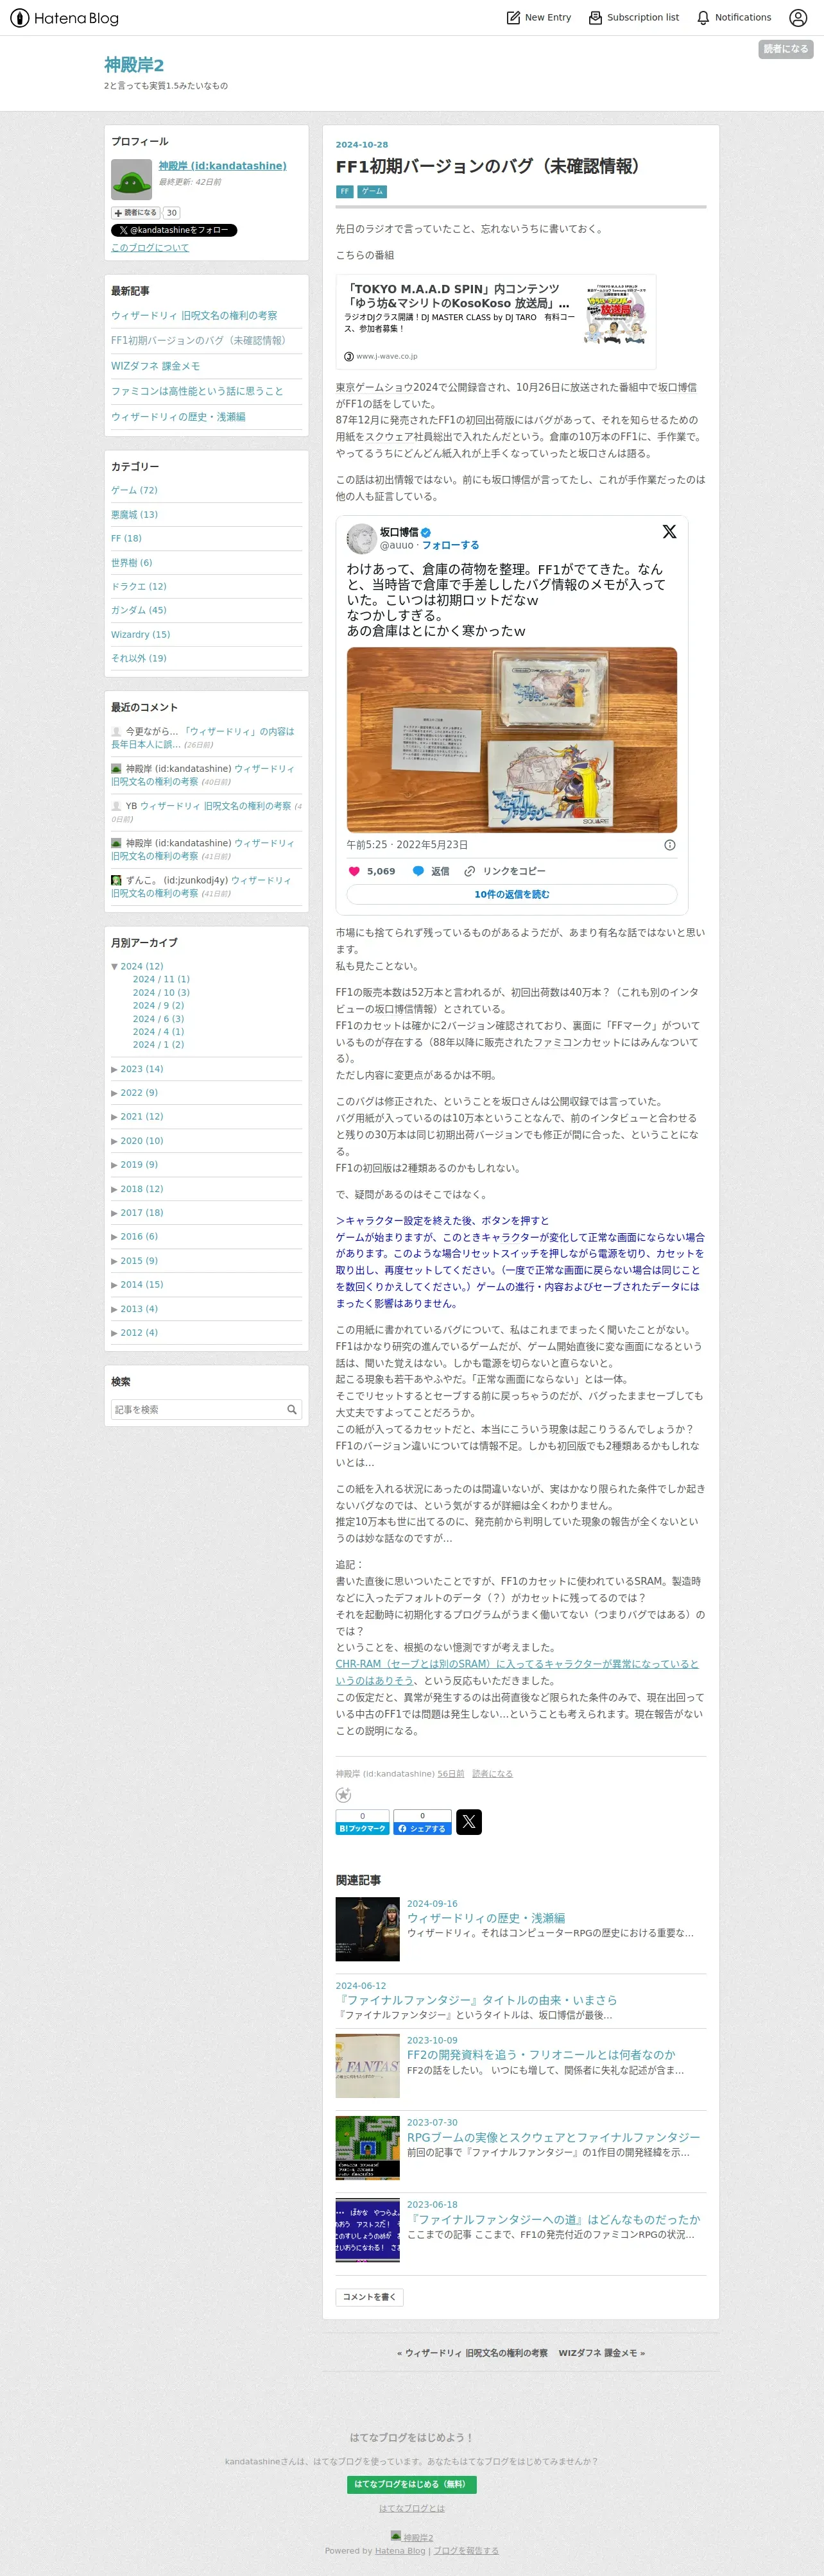
Task: Open the Hatena Blog logo home
Action: click(x=64, y=18)
